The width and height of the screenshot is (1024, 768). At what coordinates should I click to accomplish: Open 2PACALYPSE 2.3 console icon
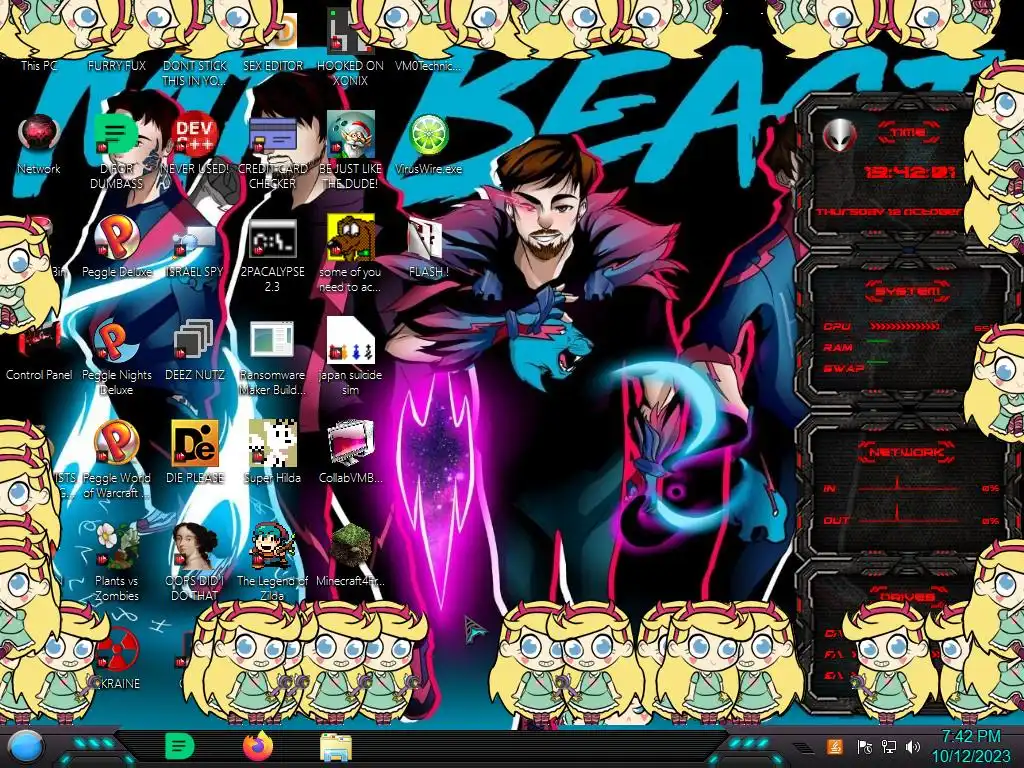click(x=273, y=238)
